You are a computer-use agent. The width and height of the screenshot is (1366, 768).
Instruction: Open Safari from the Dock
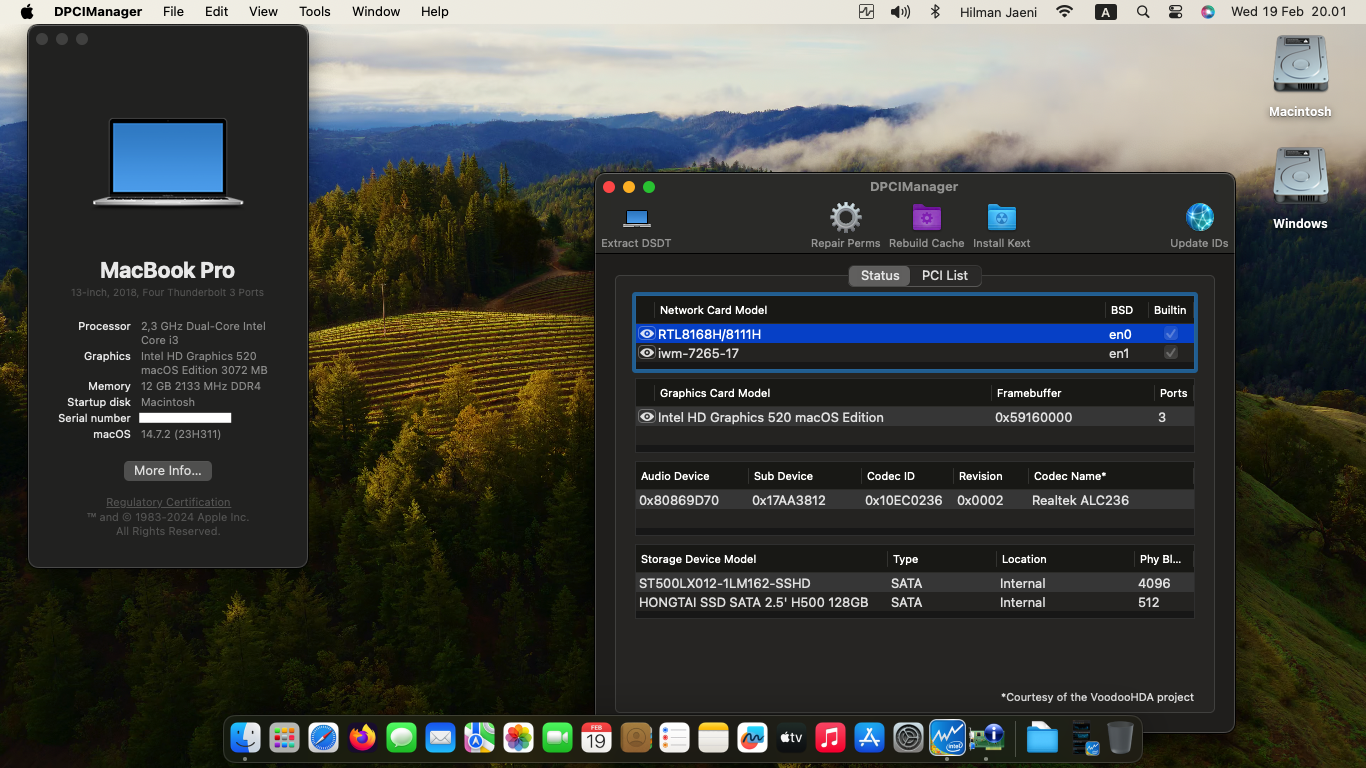click(x=323, y=738)
